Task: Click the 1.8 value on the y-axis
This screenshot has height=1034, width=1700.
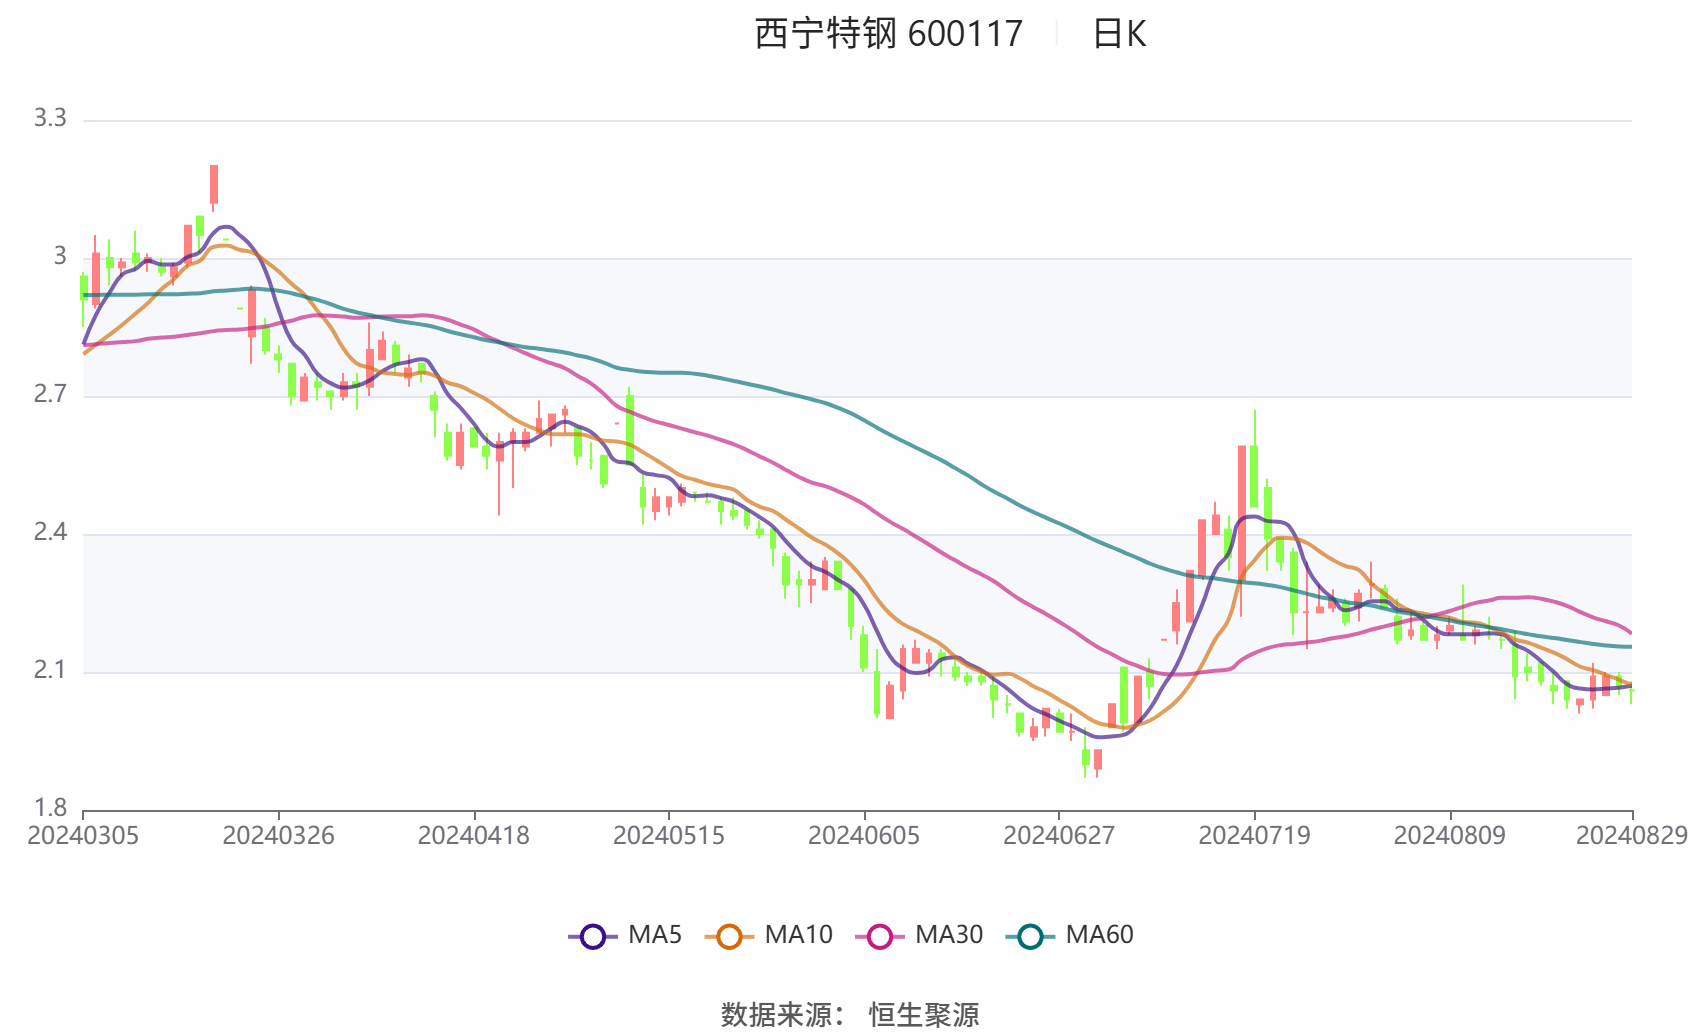Action: click(50, 807)
